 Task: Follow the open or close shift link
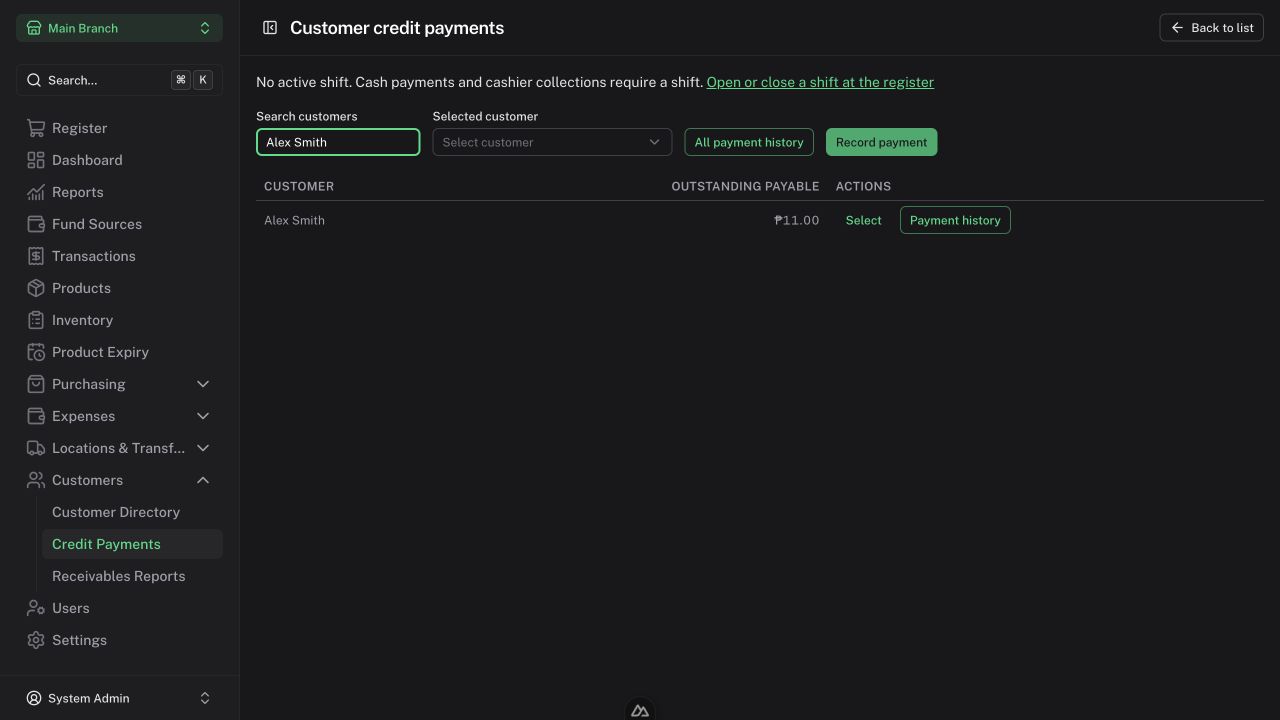pos(820,82)
